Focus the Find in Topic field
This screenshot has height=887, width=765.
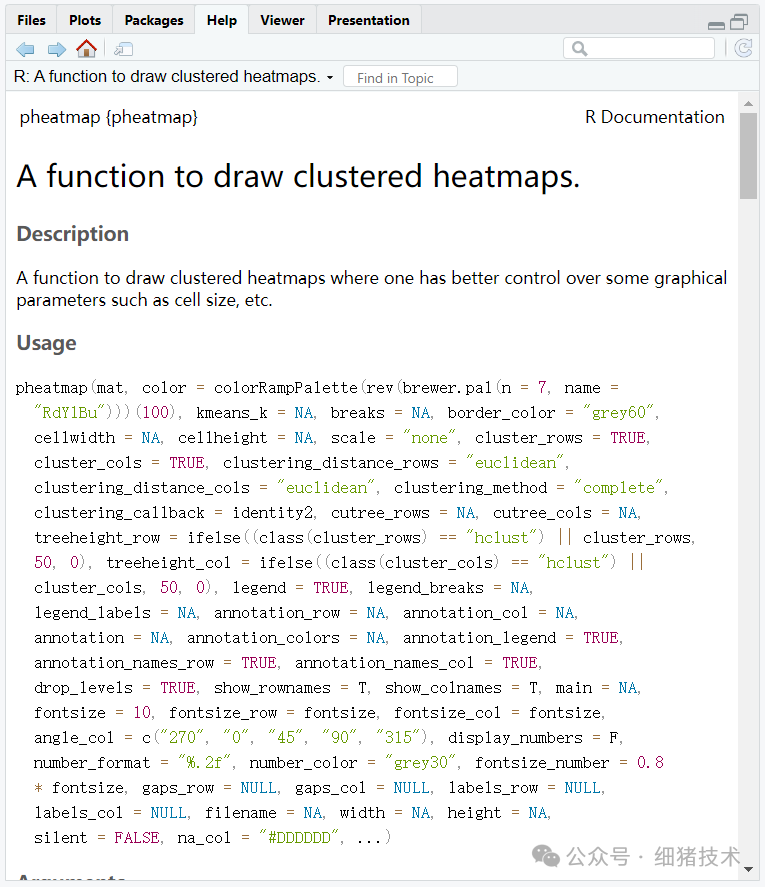click(400, 78)
